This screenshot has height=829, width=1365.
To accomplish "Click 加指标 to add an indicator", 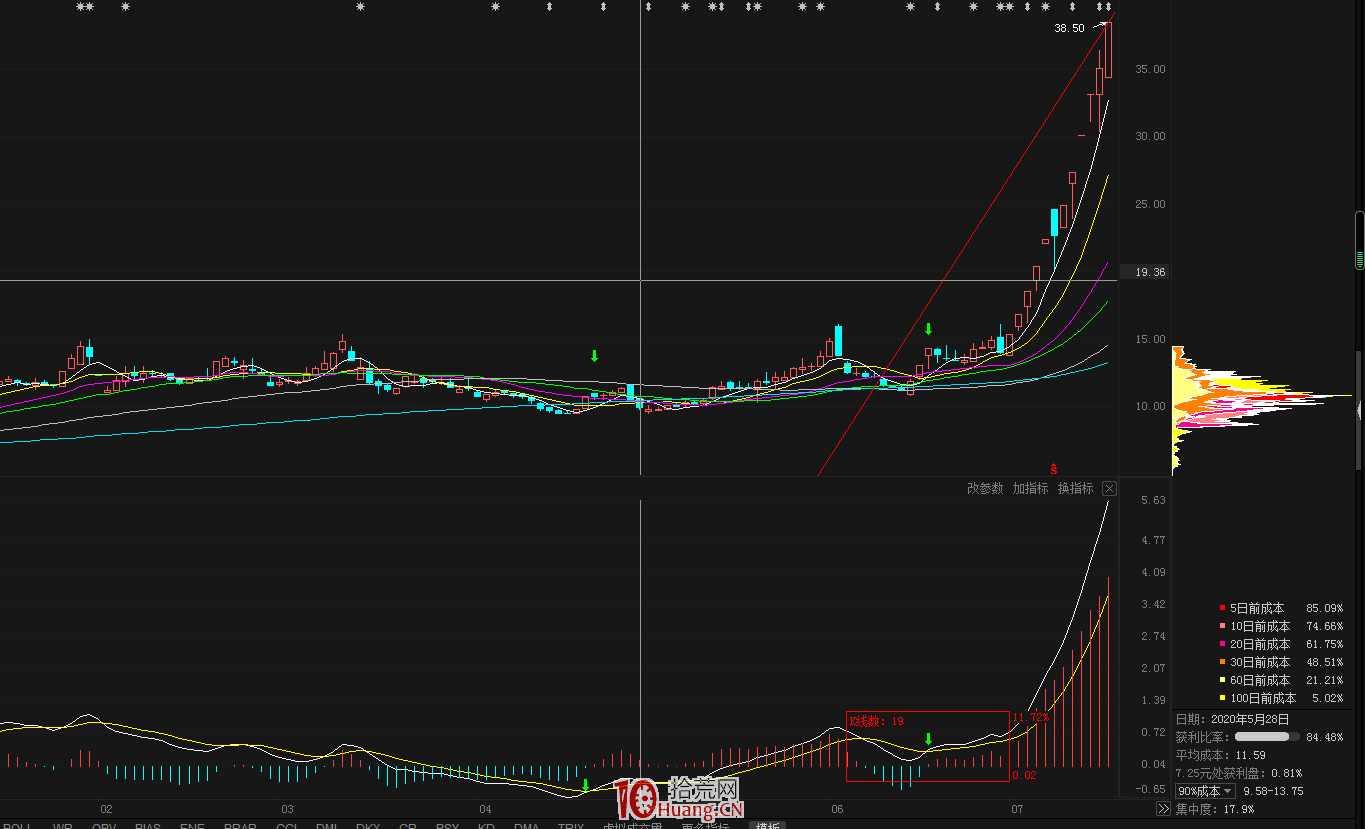I will 1030,489.
